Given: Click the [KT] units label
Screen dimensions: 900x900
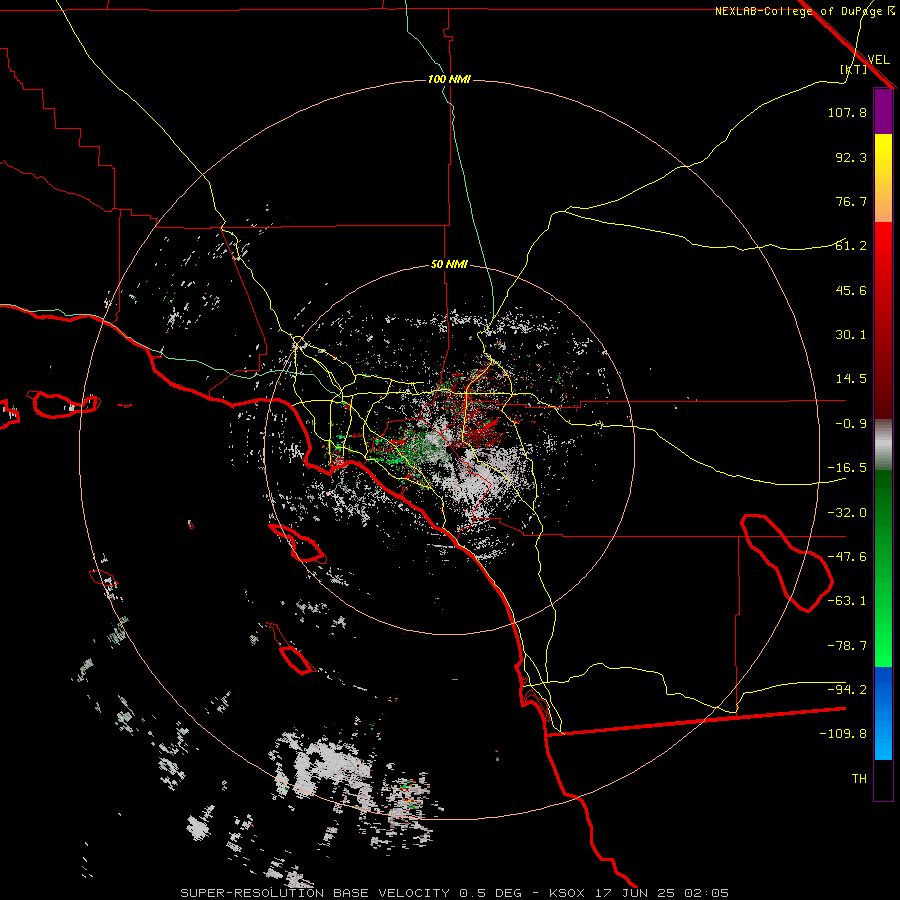Looking at the screenshot, I should point(854,69).
